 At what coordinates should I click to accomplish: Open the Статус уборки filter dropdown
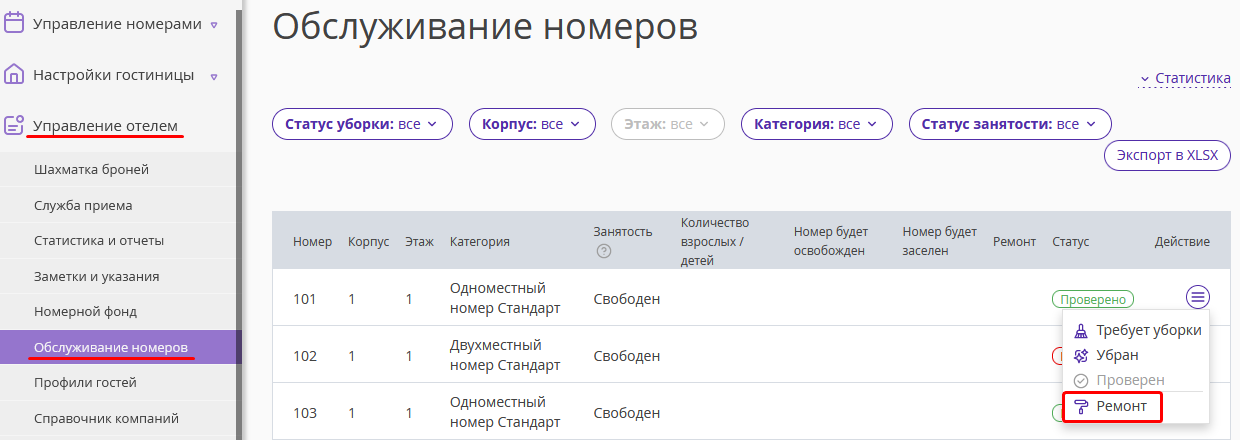pos(362,124)
